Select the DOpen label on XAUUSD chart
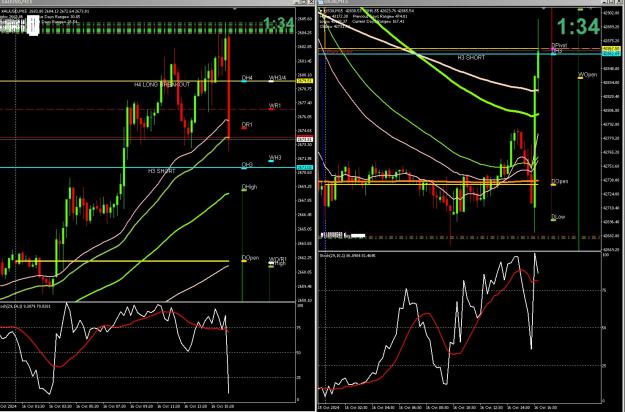 (250, 258)
